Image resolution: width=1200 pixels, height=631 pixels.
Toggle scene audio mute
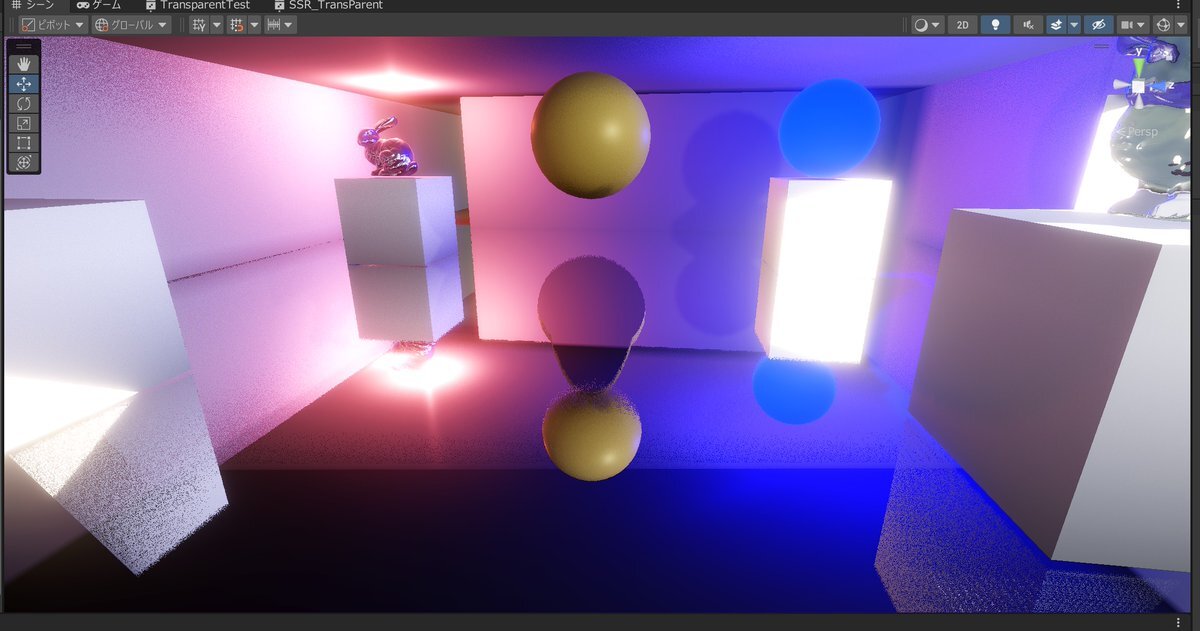tap(1028, 25)
